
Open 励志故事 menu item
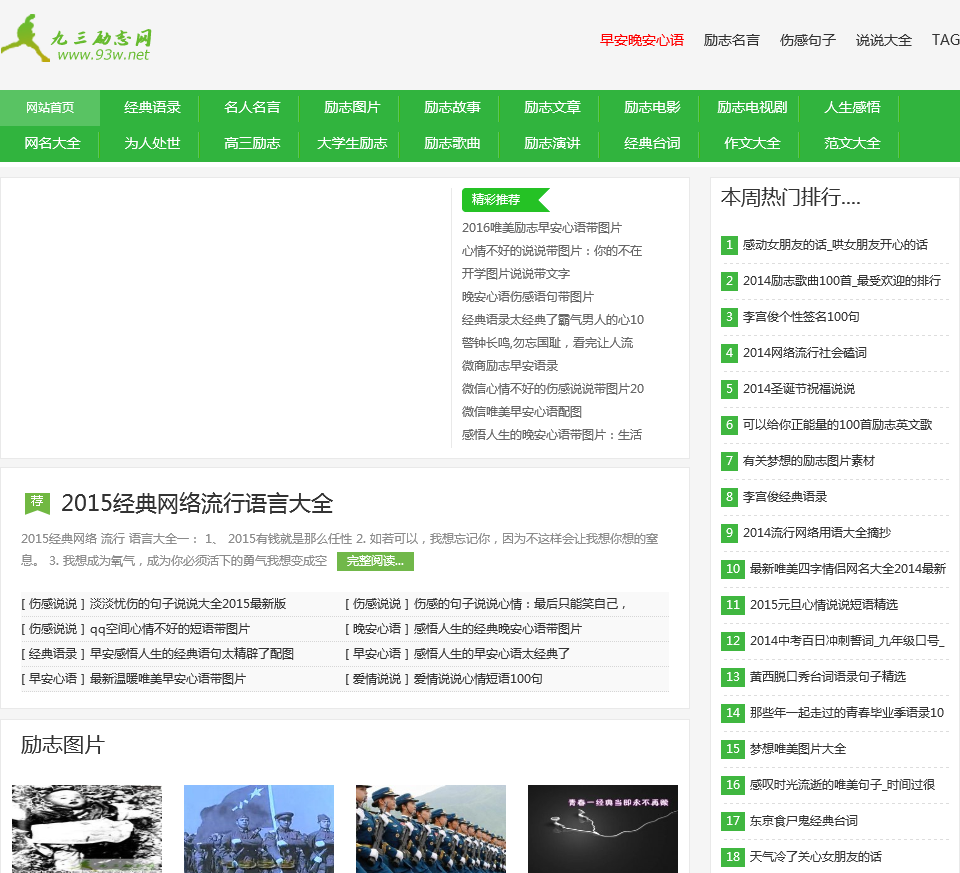click(x=452, y=108)
